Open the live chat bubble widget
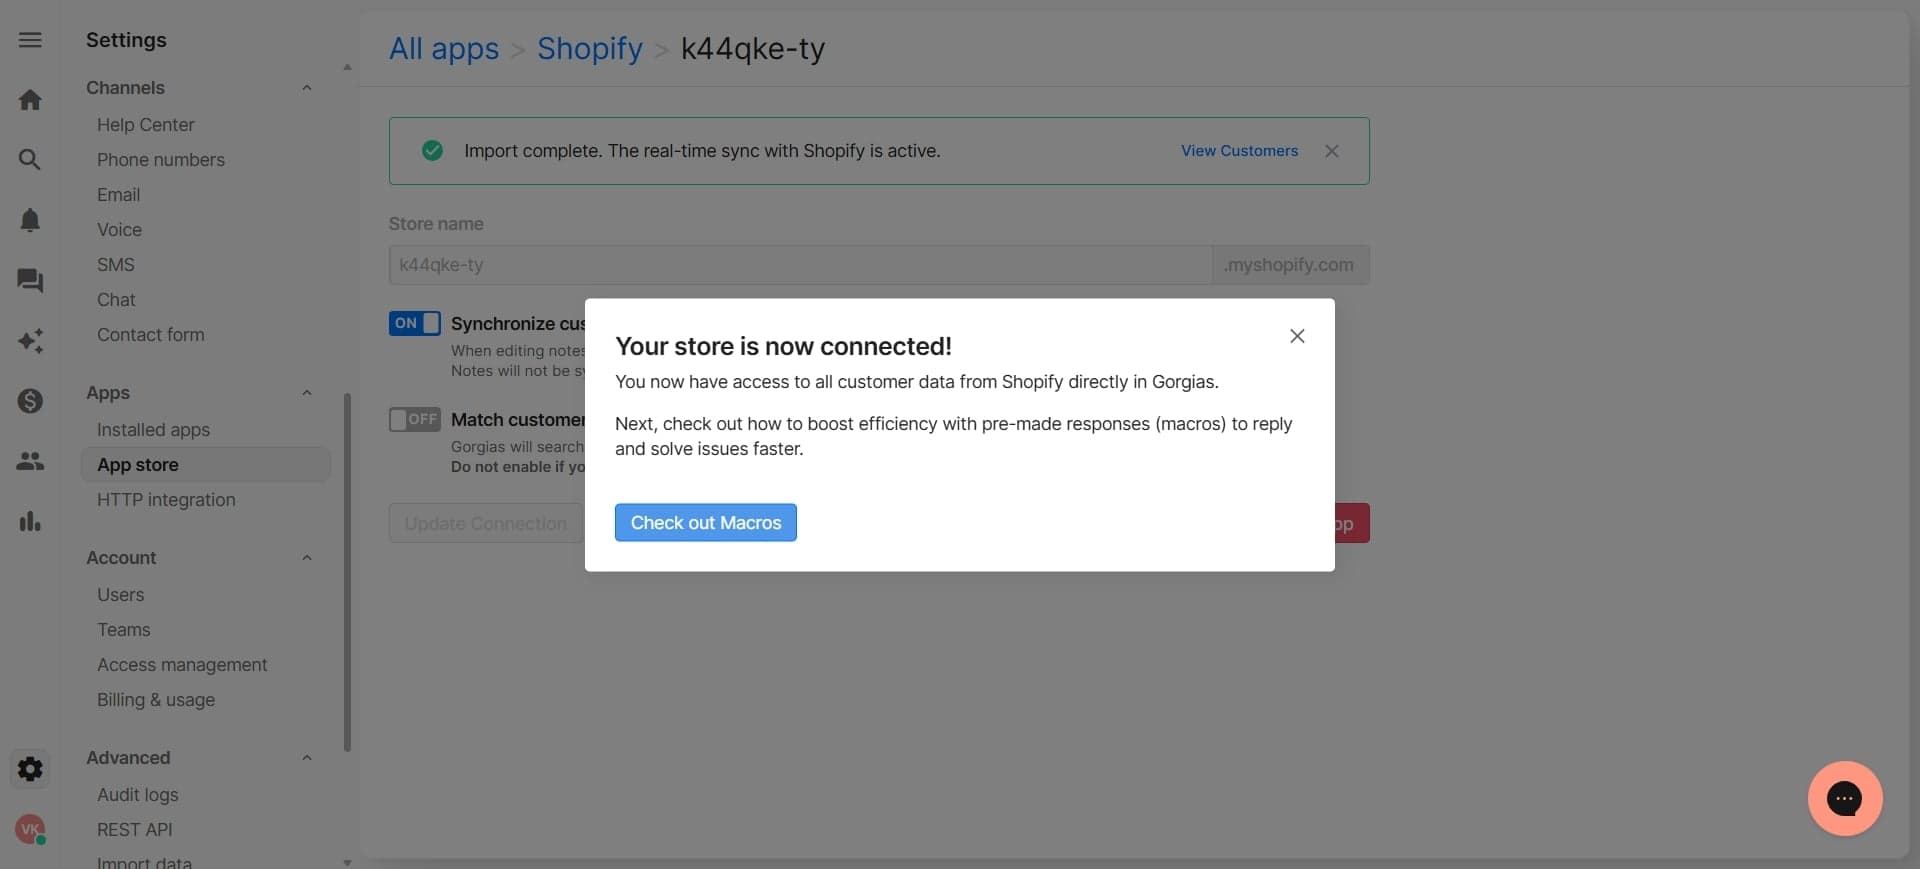Viewport: 1920px width, 869px height. [1845, 798]
